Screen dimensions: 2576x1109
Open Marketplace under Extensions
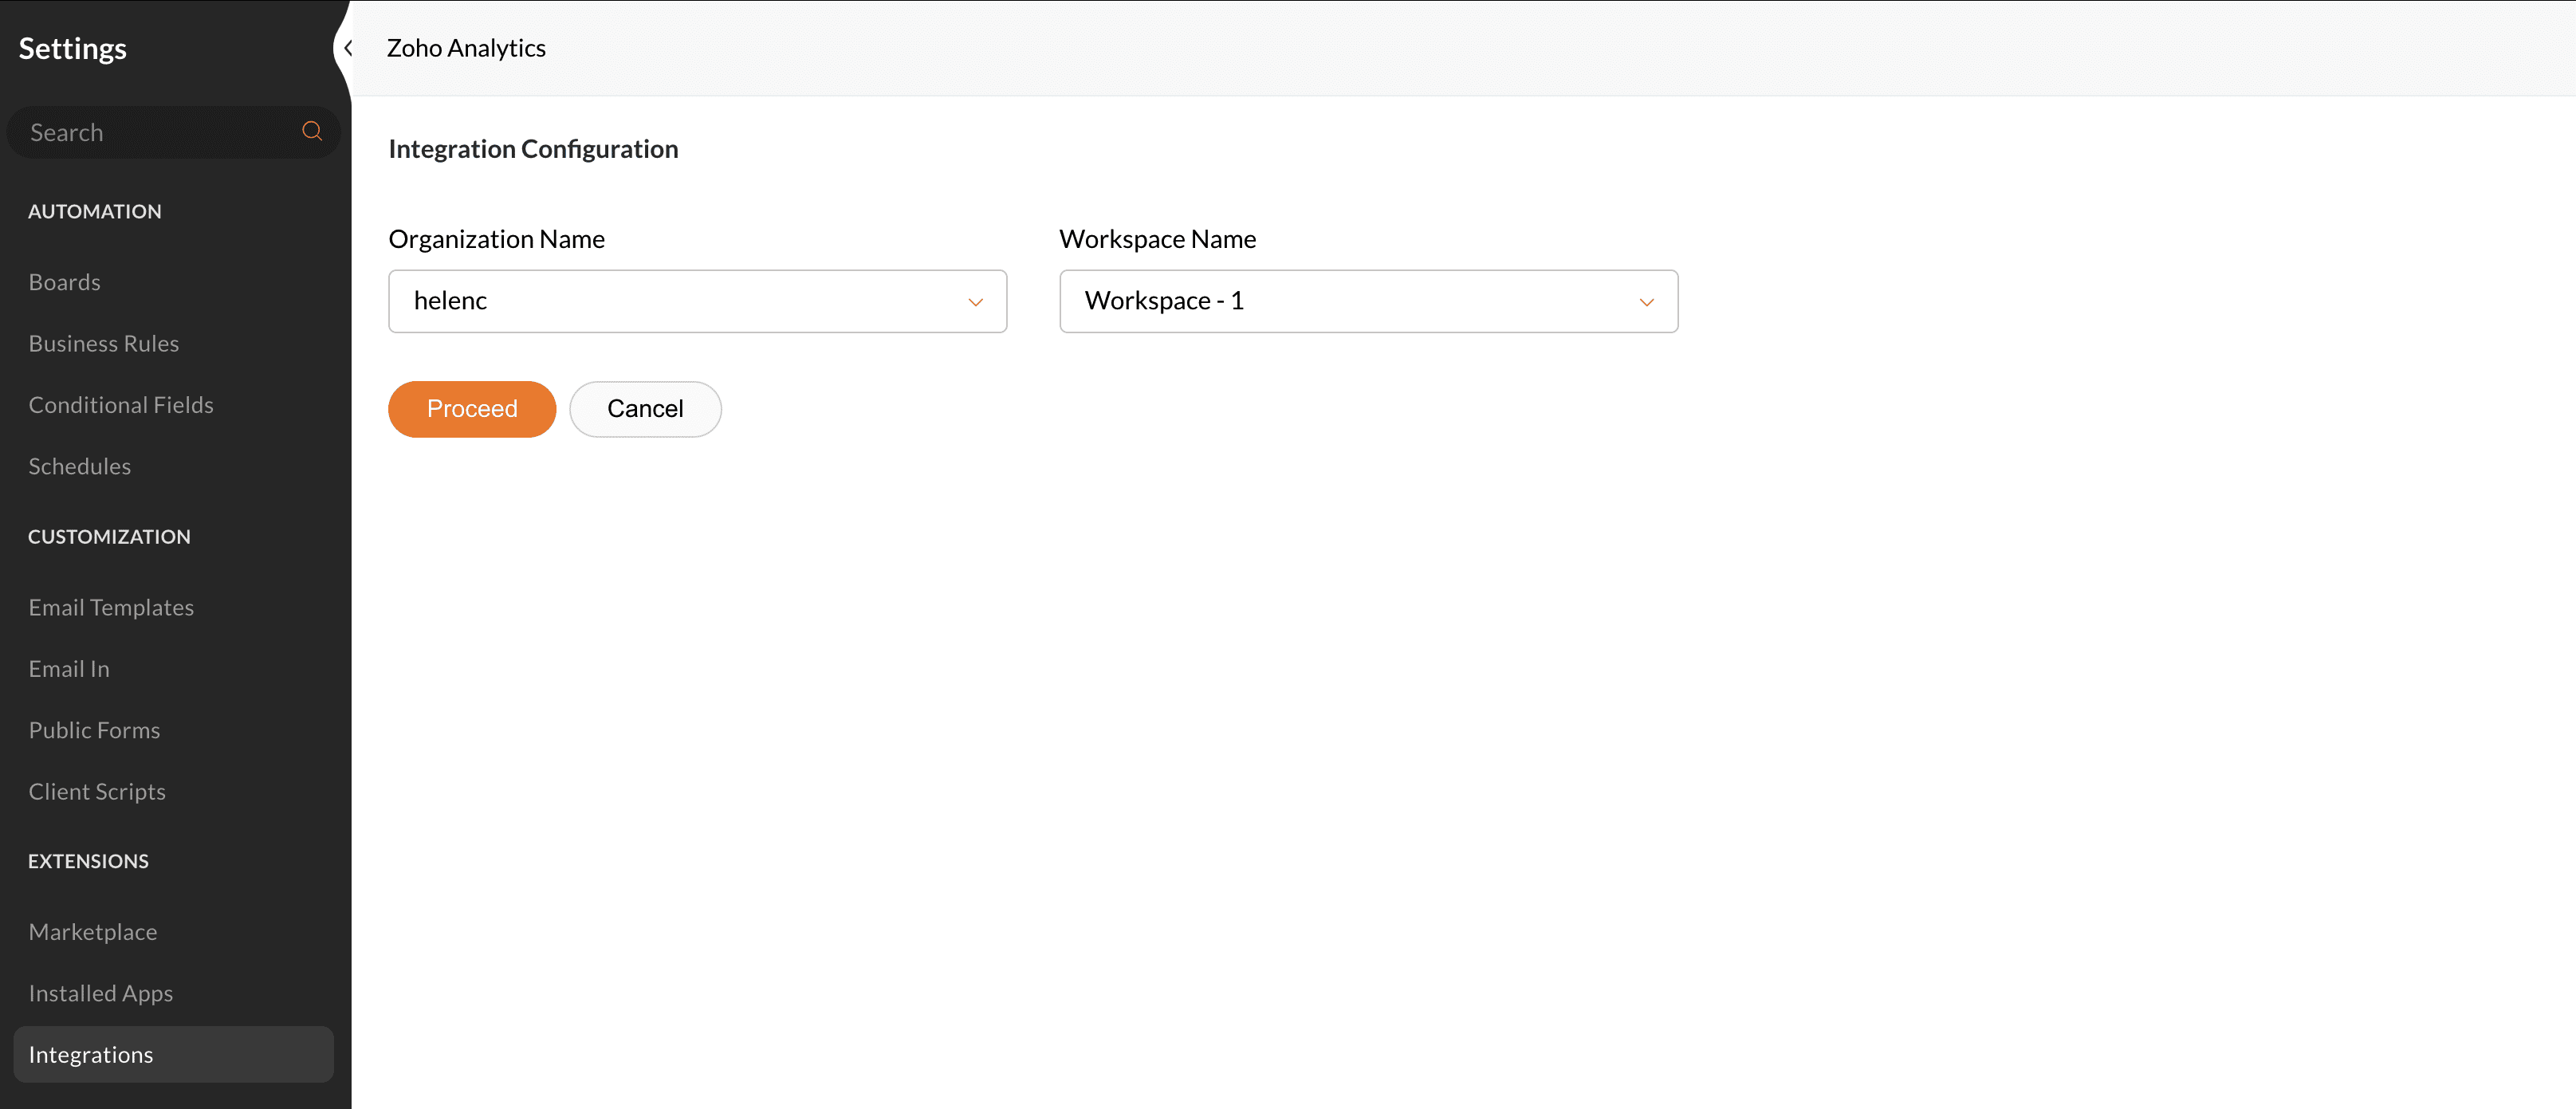point(92,932)
